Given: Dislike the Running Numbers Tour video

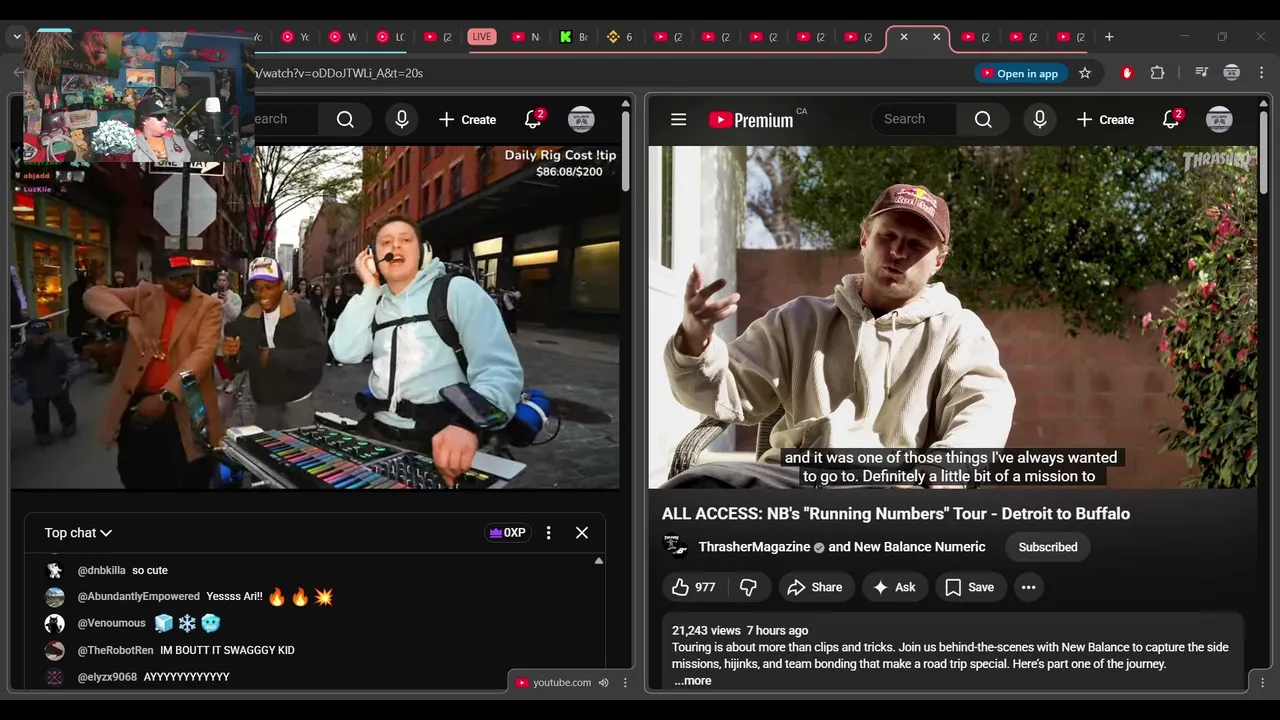Looking at the screenshot, I should tap(749, 587).
